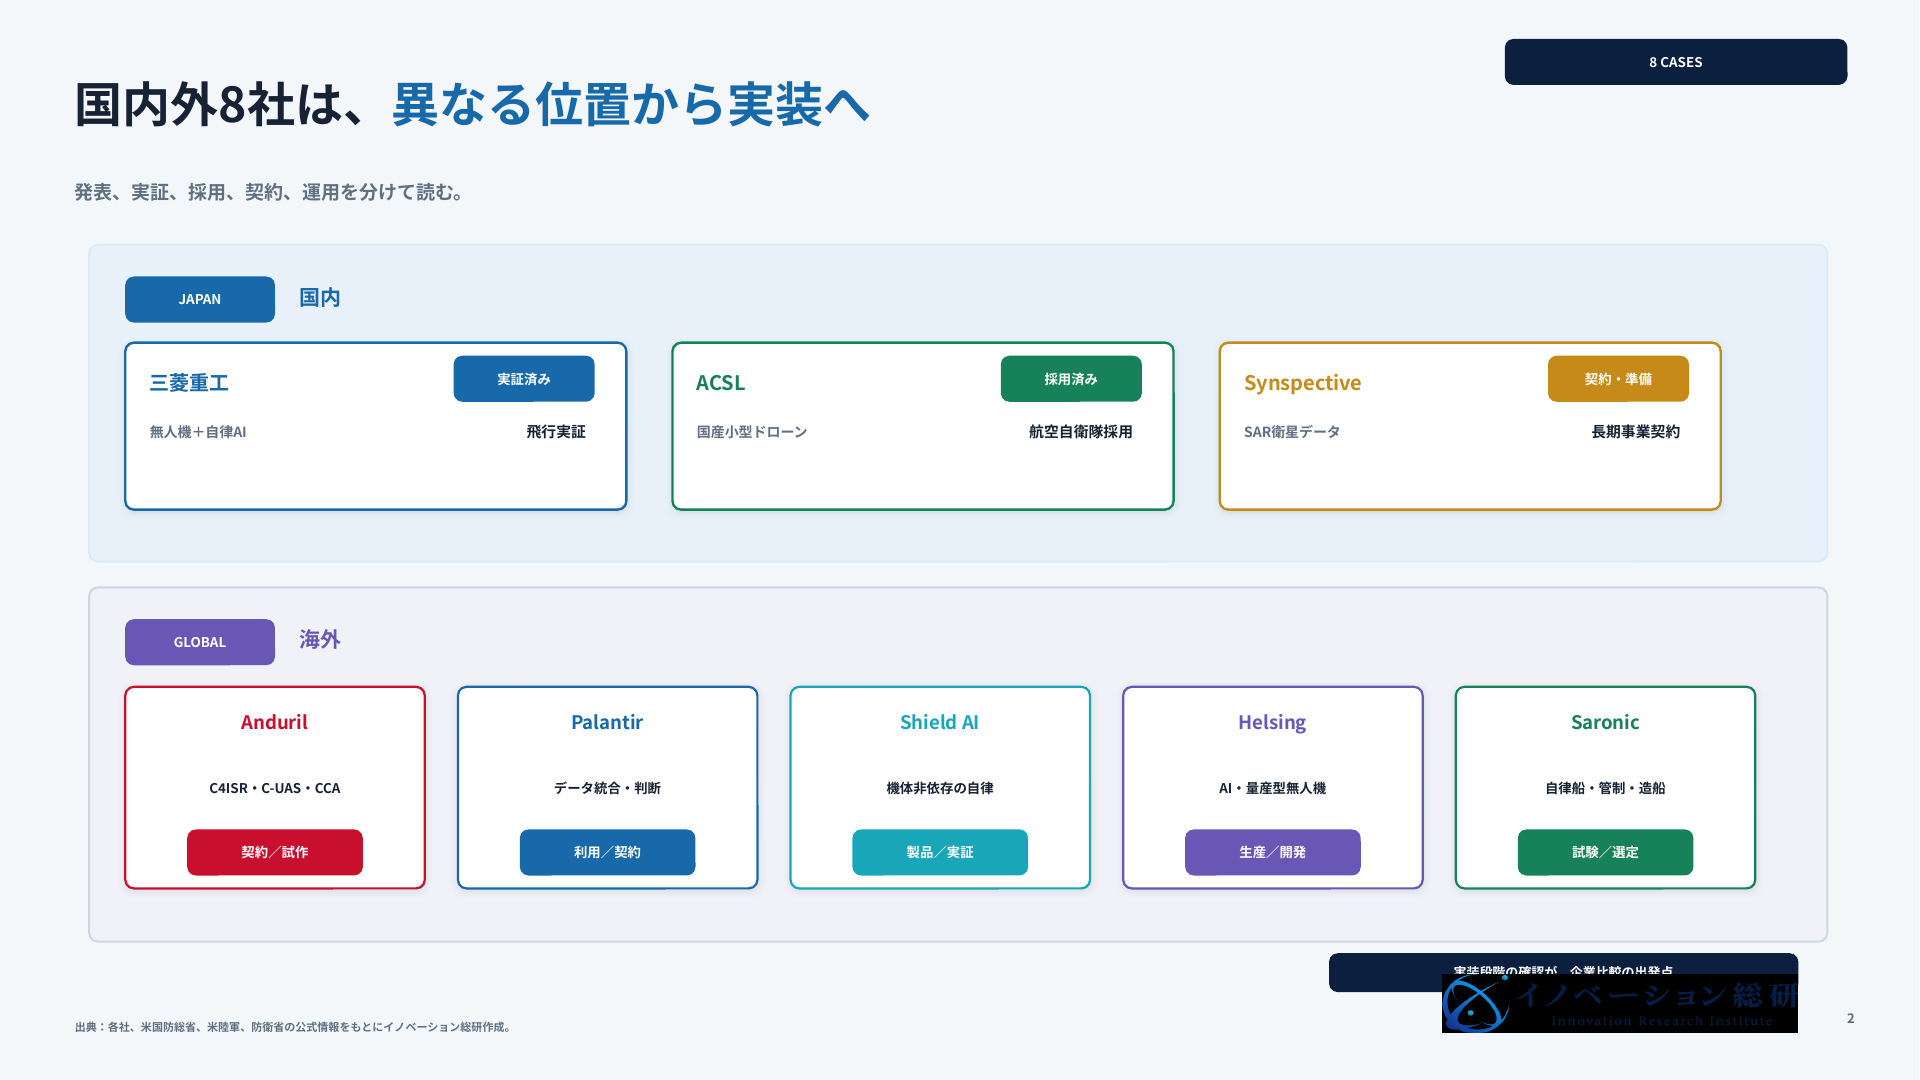The width and height of the screenshot is (1920, 1080).
Task: Click the 海外 section heading
Action: coord(320,640)
